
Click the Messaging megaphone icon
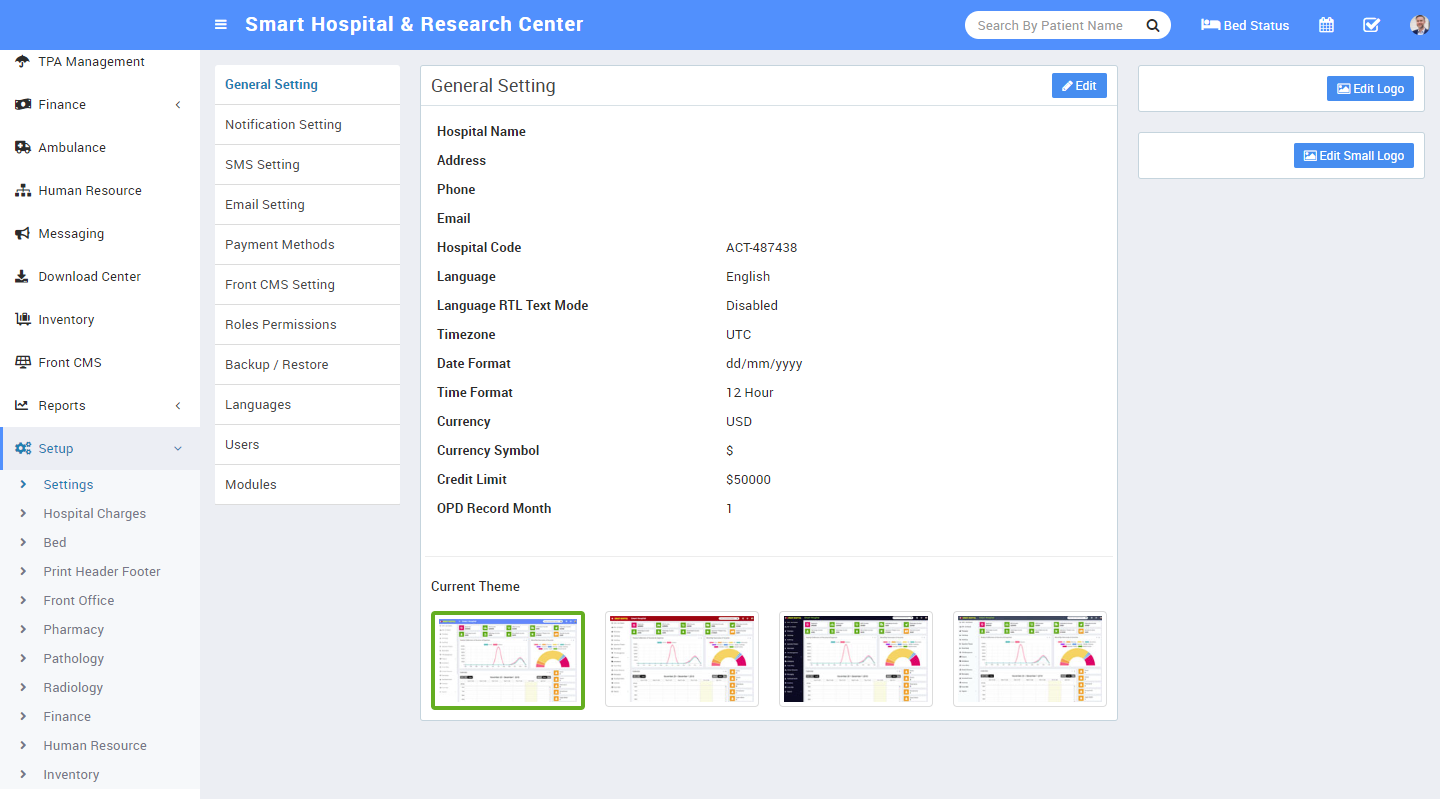tap(22, 233)
